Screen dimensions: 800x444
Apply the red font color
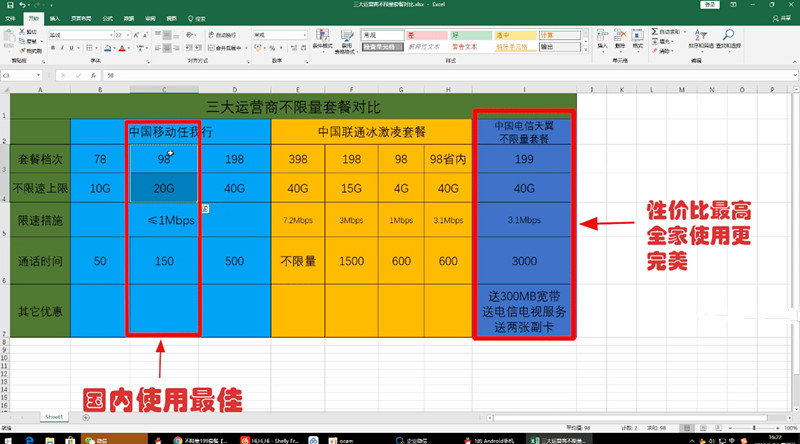point(122,48)
